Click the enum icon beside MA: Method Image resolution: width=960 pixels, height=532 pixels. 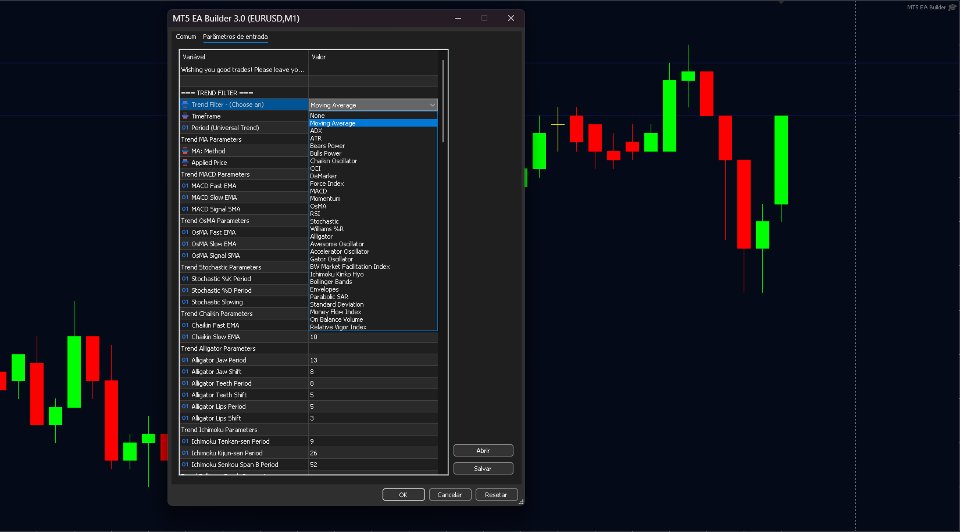(x=185, y=151)
